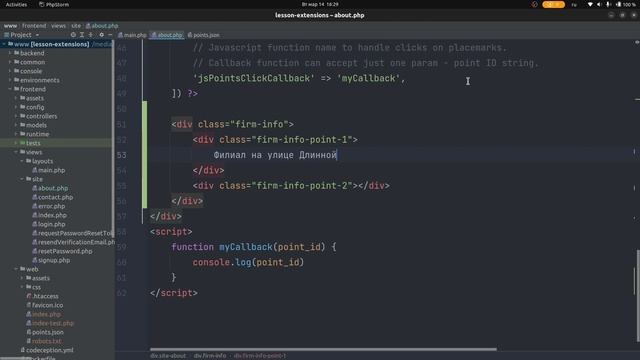Click 'www' in the navigation breadcrumb
The height and width of the screenshot is (360, 640).
10,26
